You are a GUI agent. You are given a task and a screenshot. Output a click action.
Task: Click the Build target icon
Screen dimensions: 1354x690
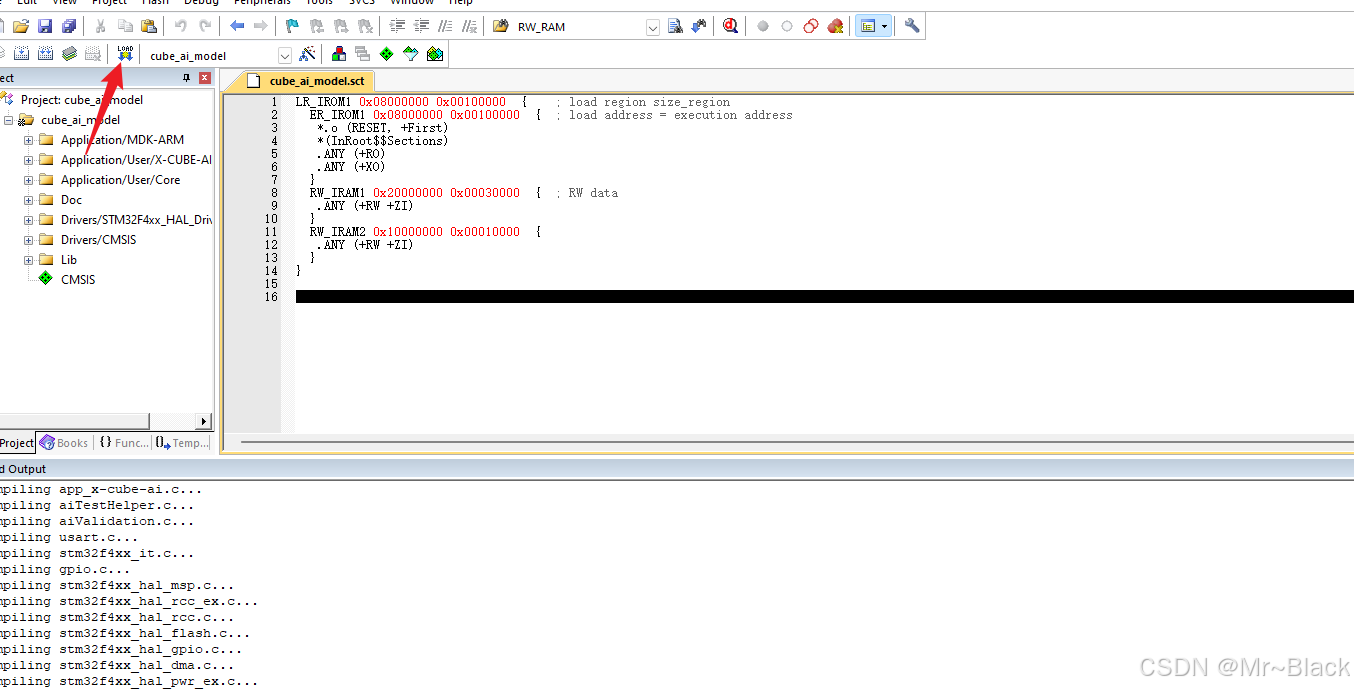point(21,54)
